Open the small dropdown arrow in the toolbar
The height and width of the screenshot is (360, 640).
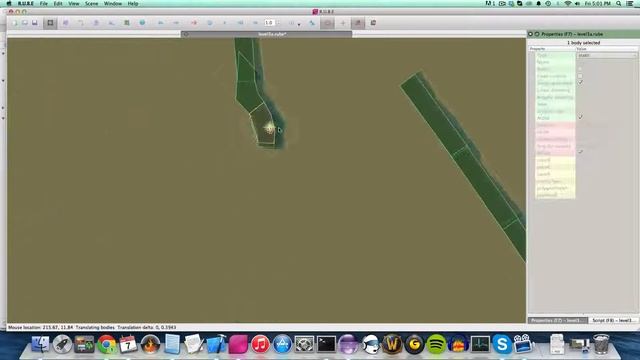tap(299, 25)
